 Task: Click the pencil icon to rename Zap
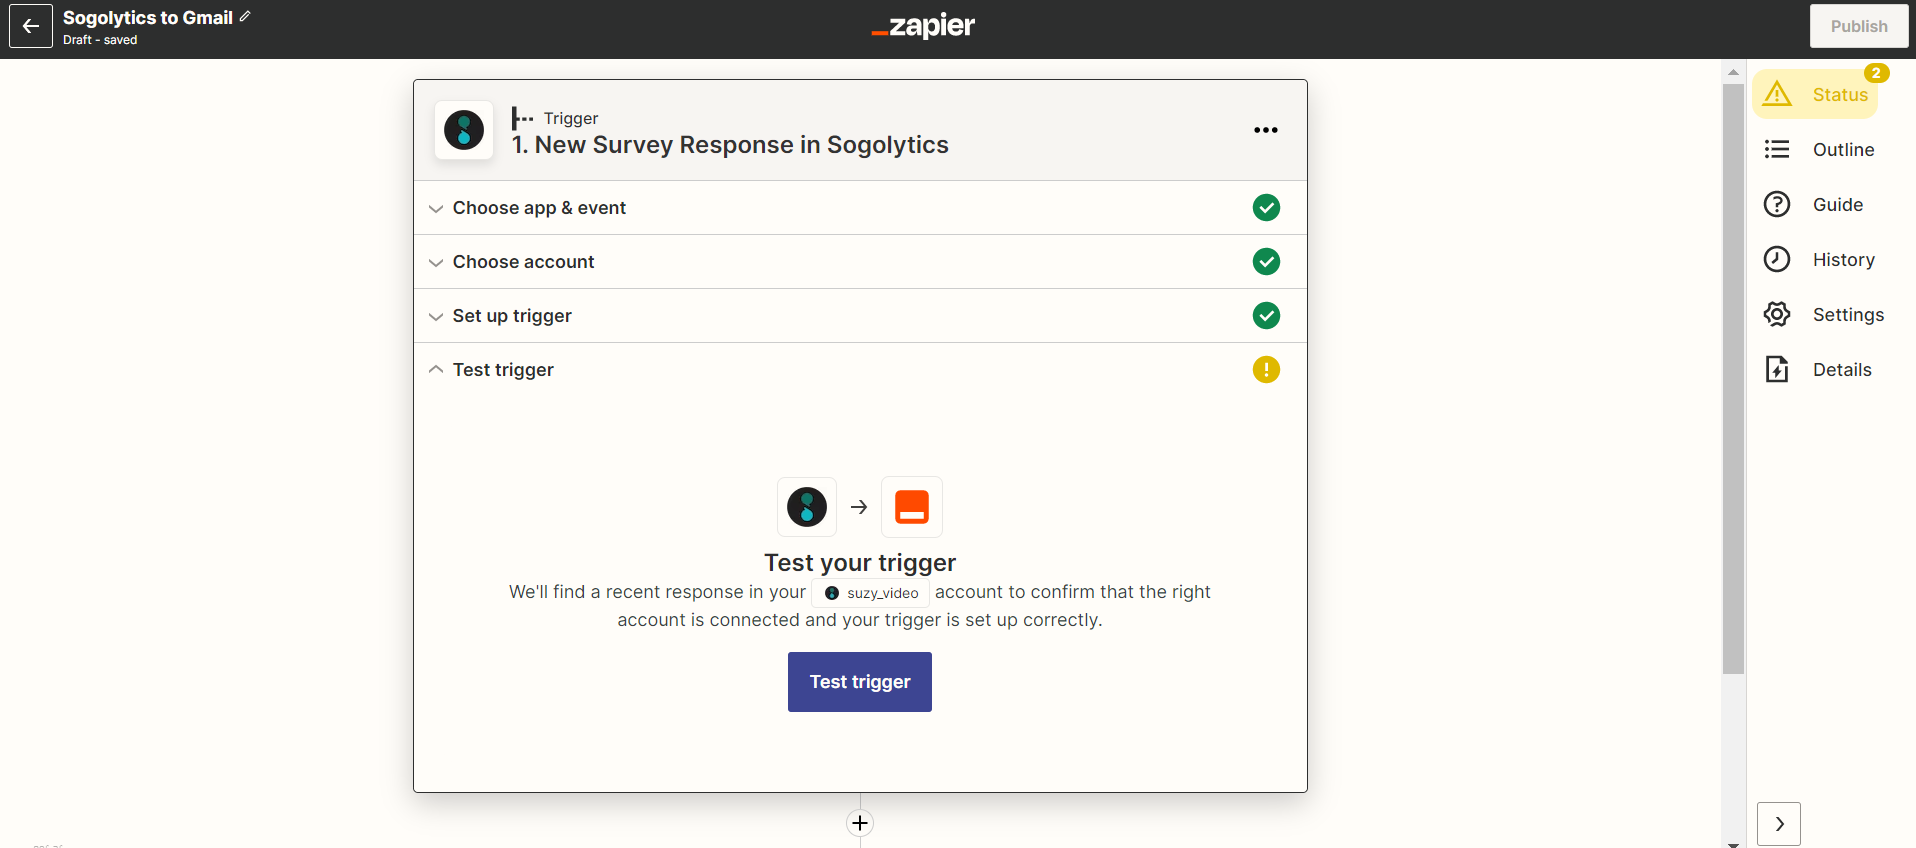245,17
